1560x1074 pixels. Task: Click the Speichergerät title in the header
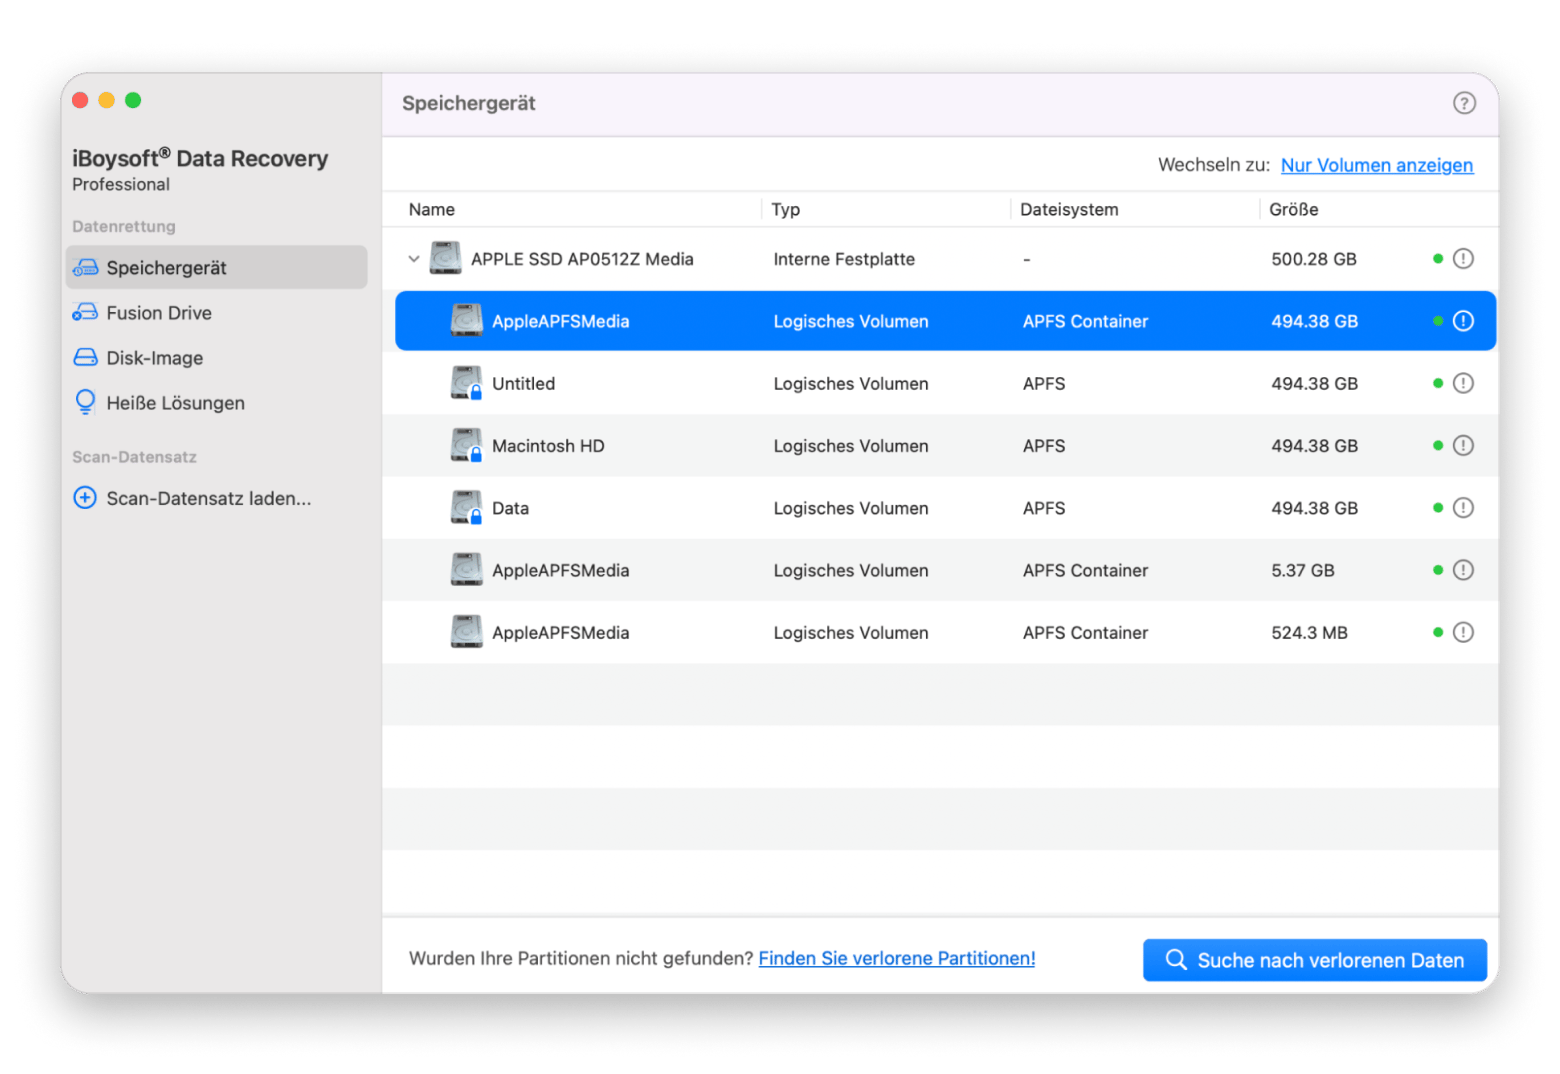pyautogui.click(x=469, y=103)
